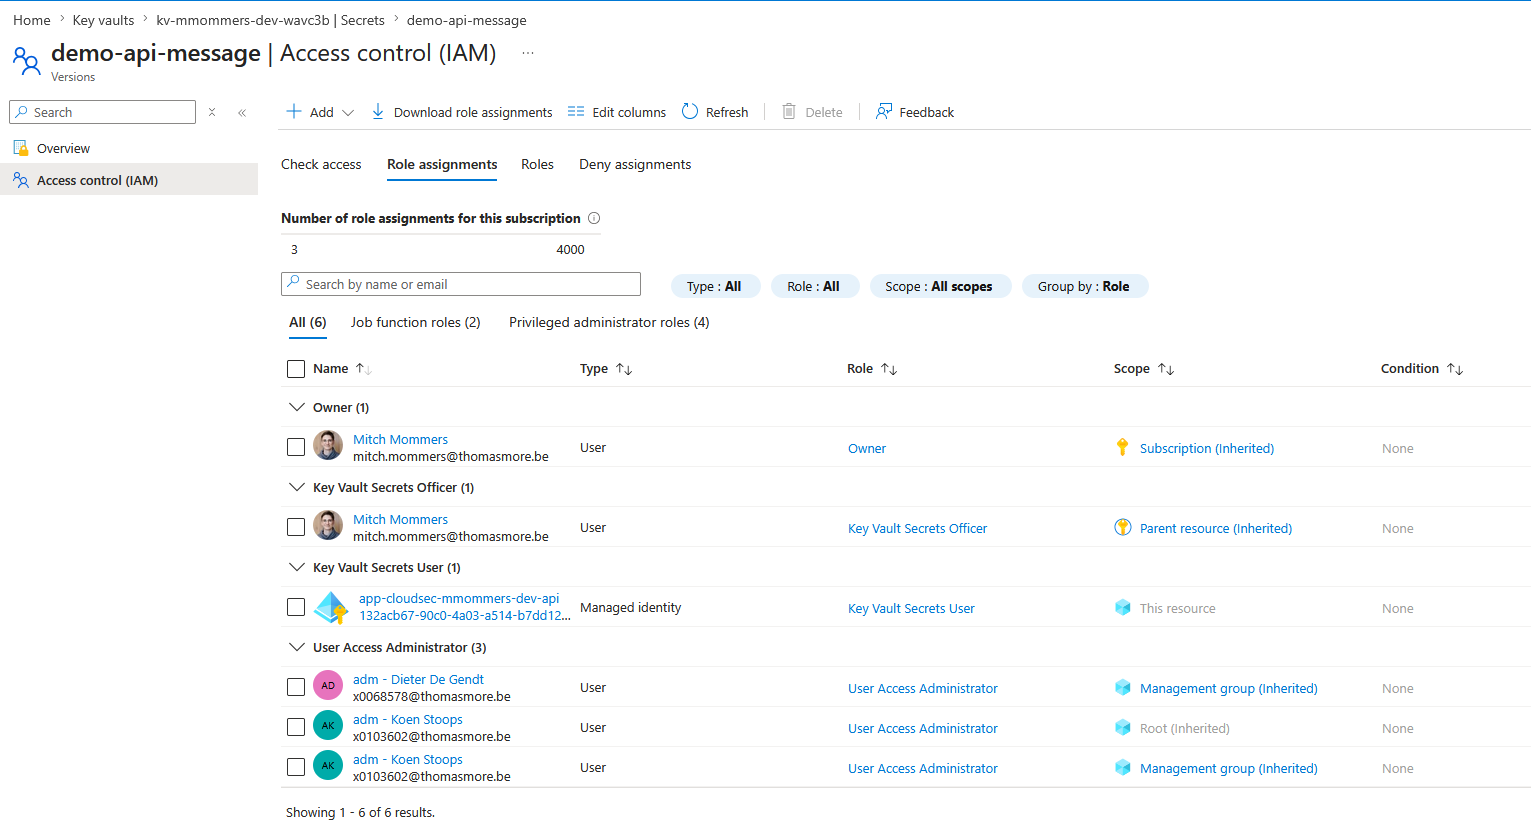Click the Edit columns icon
This screenshot has width=1531, height=827.
pyautogui.click(x=576, y=112)
